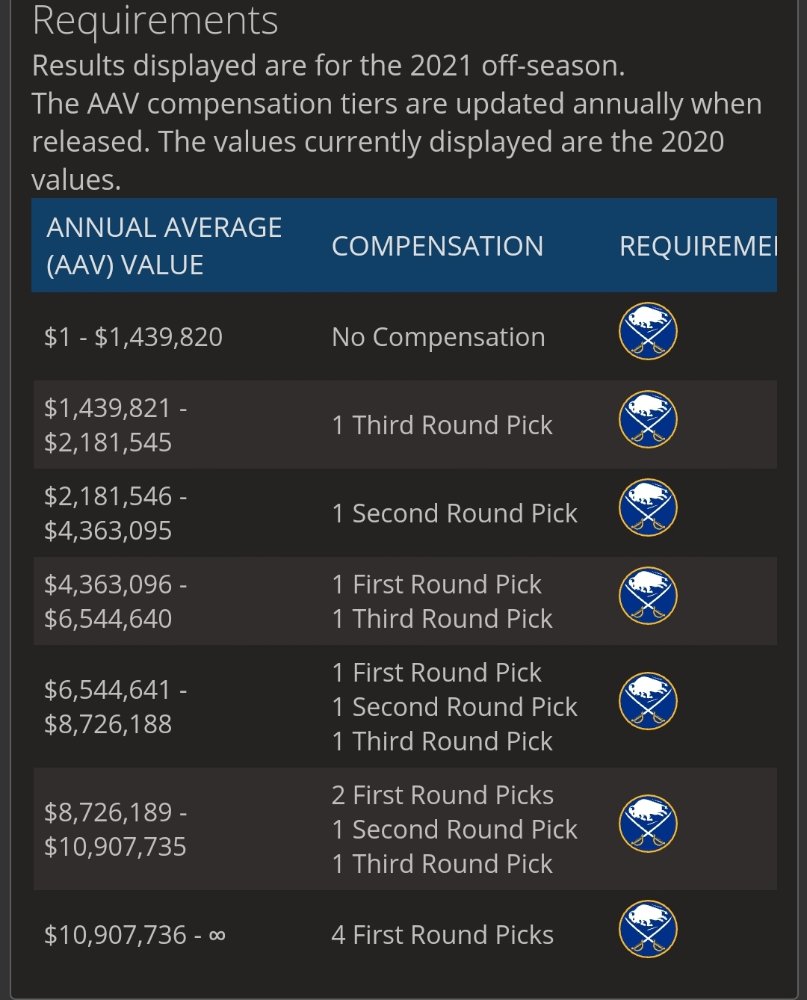Image resolution: width=807 pixels, height=1000 pixels.
Task: Click Sabres logo in 1 Second Round Pick row
Action: [x=648, y=507]
